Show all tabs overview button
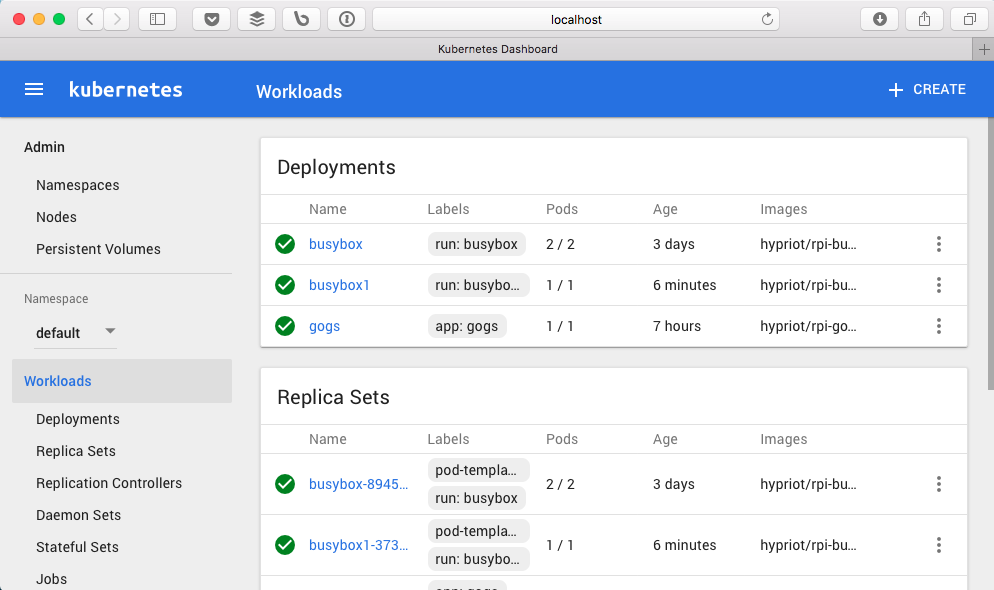The height and width of the screenshot is (590, 994). (x=969, y=19)
